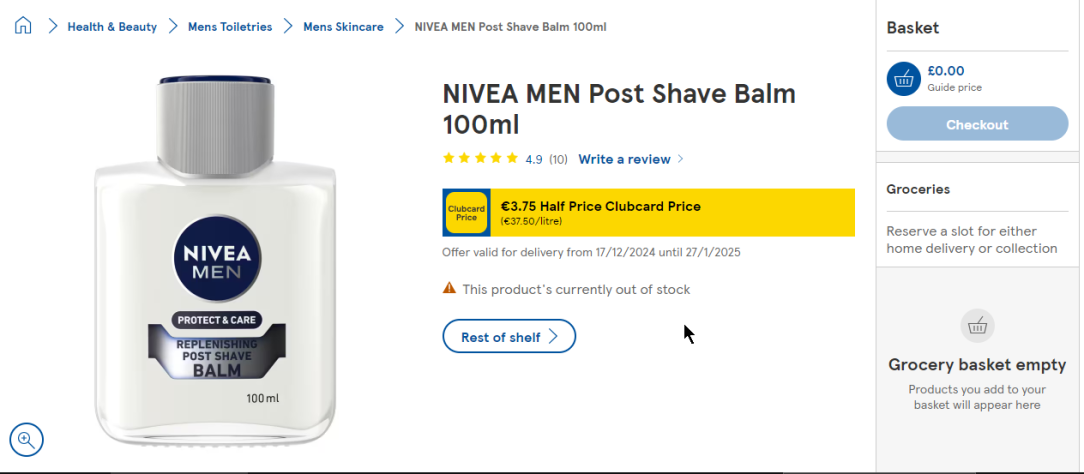Image resolution: width=1084 pixels, height=474 pixels.
Task: Go to Mens Toiletries breadcrumb
Action: (x=230, y=27)
